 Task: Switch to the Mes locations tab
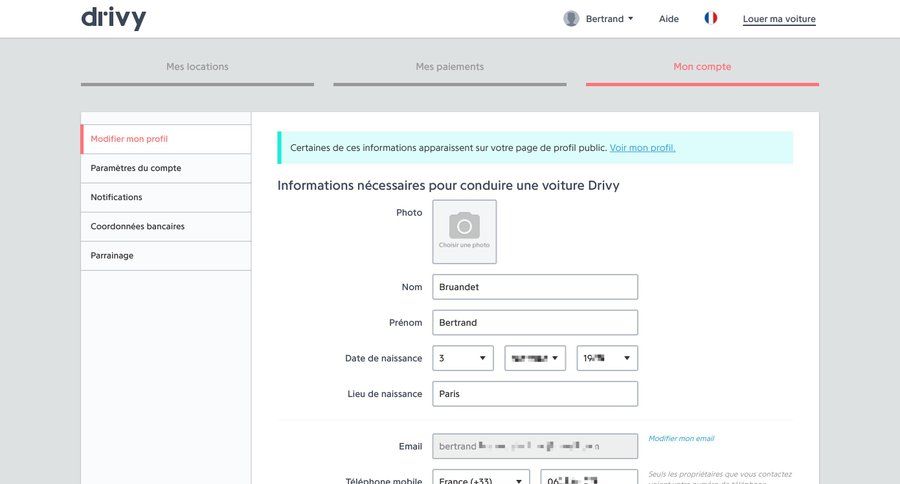[x=197, y=71]
